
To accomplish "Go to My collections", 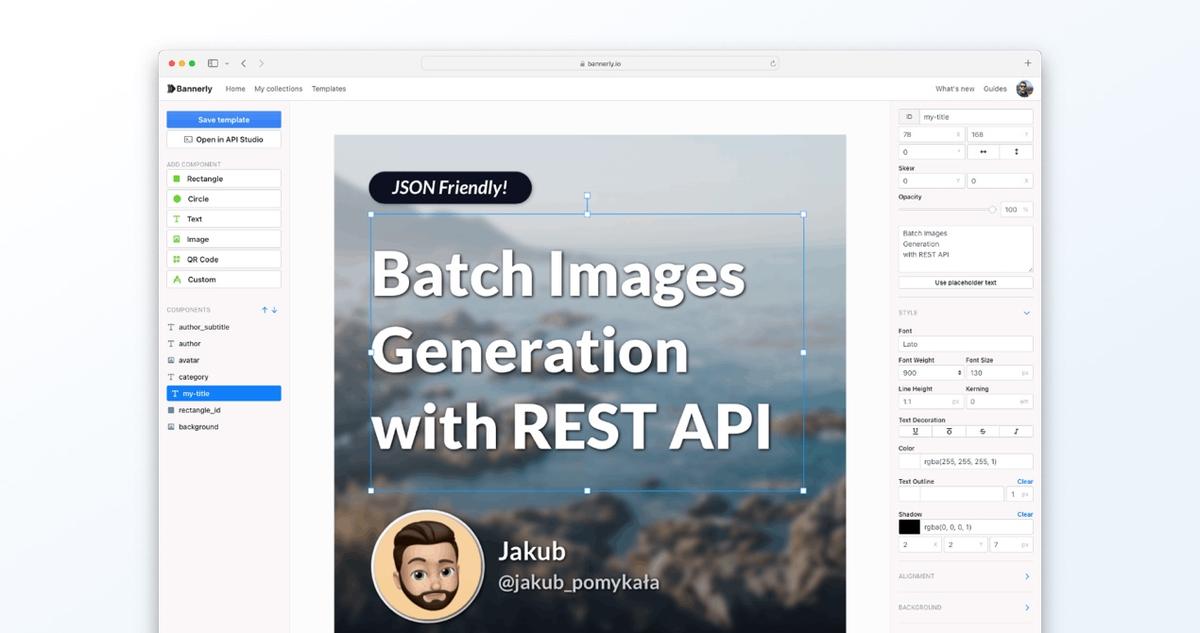I will tap(278, 88).
